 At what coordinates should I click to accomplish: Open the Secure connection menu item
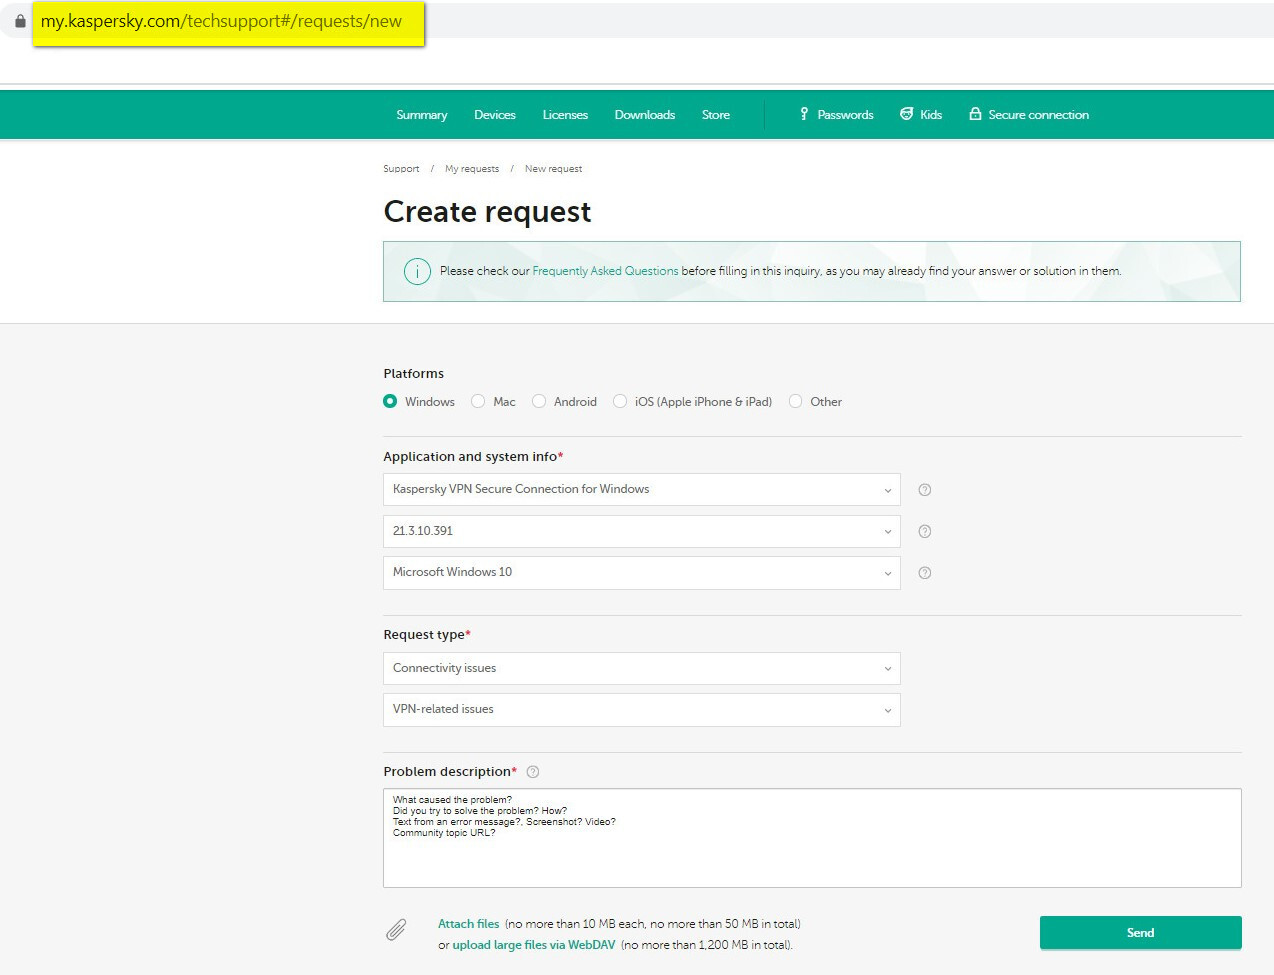pos(1039,115)
